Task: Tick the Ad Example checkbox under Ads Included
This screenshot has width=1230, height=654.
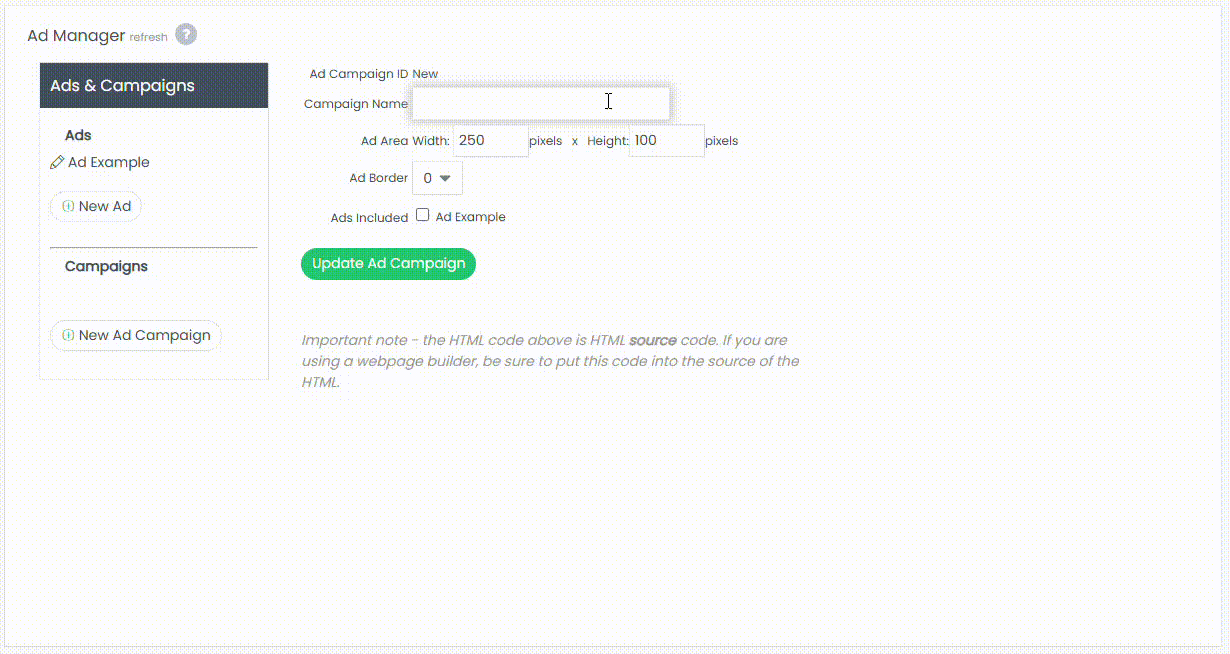Action: click(x=423, y=215)
